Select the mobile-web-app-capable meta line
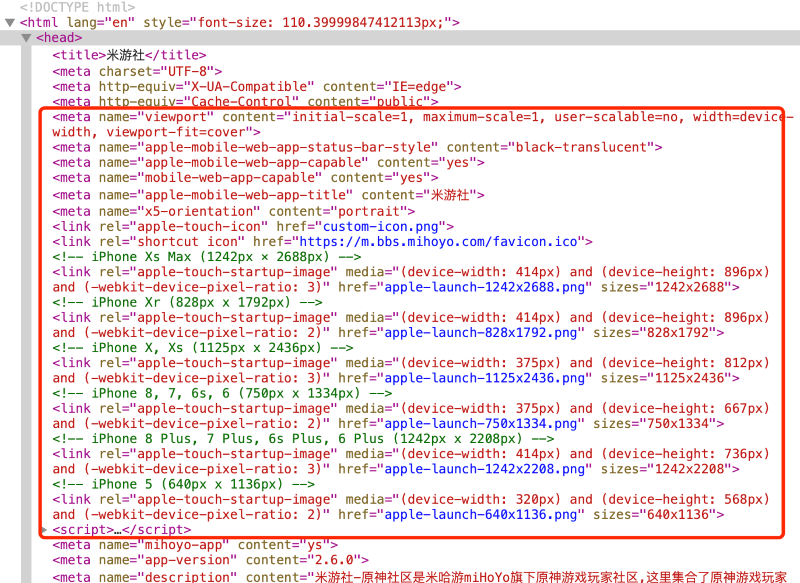Image resolution: width=800 pixels, height=583 pixels. 245,178
